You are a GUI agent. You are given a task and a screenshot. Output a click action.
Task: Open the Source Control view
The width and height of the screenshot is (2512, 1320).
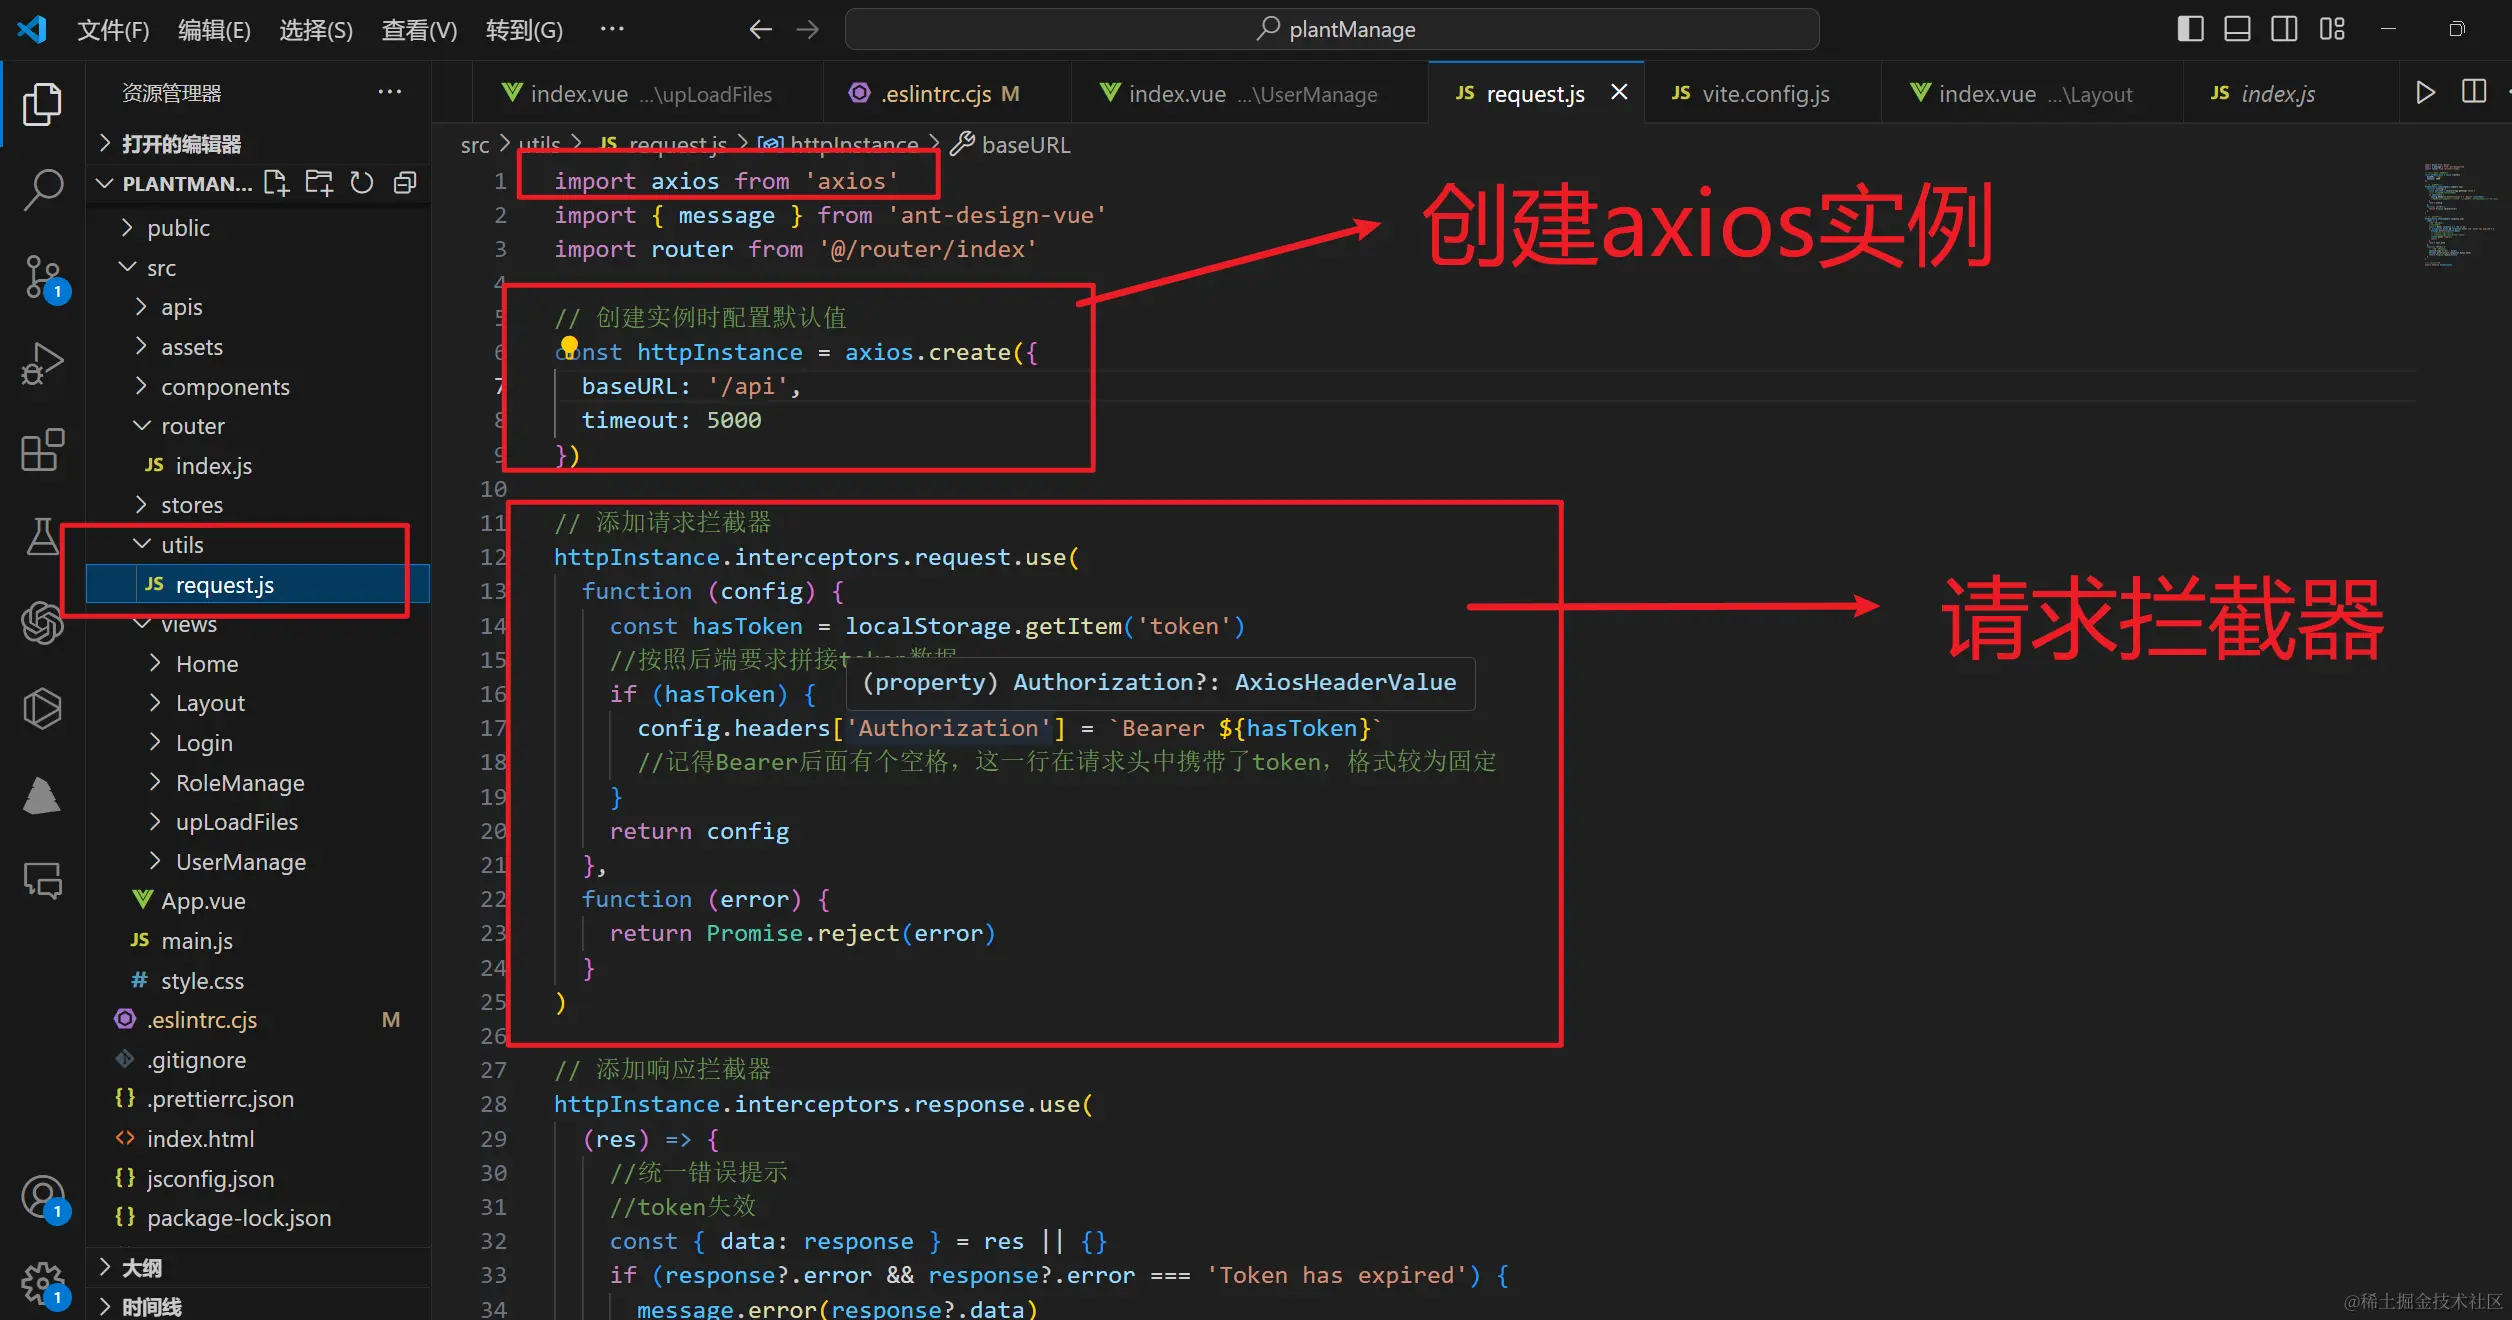[x=42, y=278]
